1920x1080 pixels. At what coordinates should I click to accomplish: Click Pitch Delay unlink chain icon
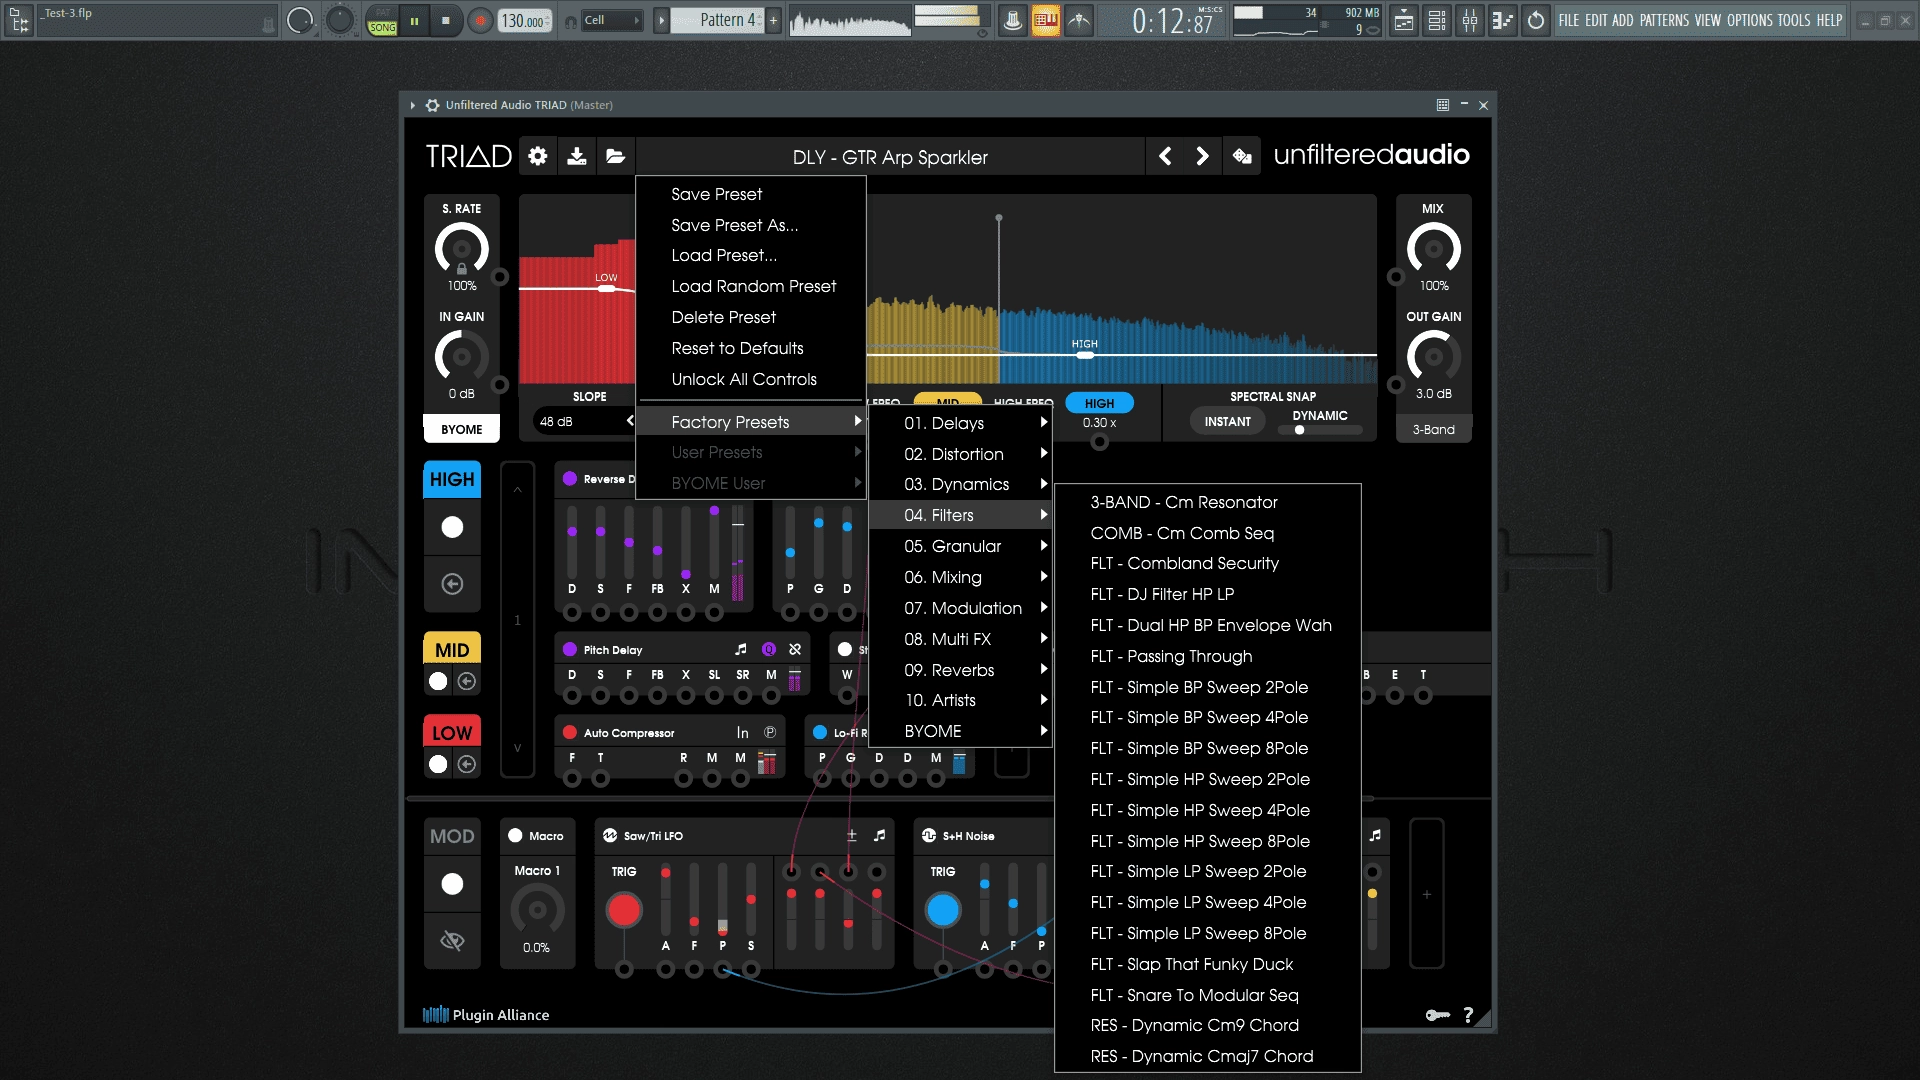pos(795,649)
